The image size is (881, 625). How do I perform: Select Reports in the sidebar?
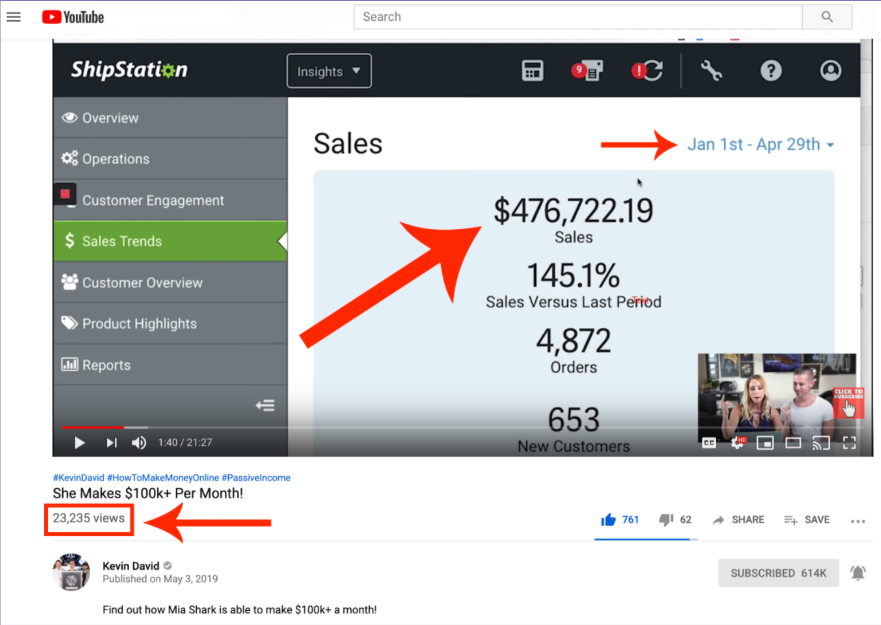(170, 365)
